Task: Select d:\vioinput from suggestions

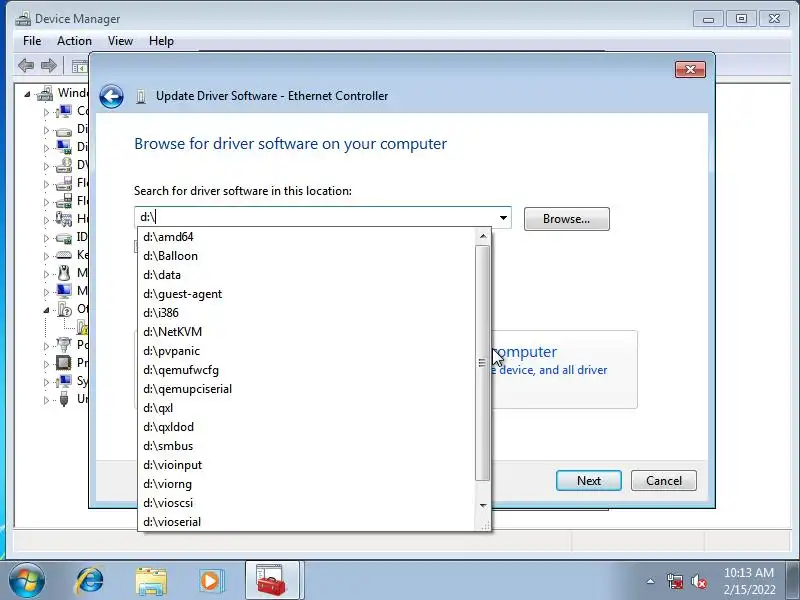Action: click(x=307, y=465)
